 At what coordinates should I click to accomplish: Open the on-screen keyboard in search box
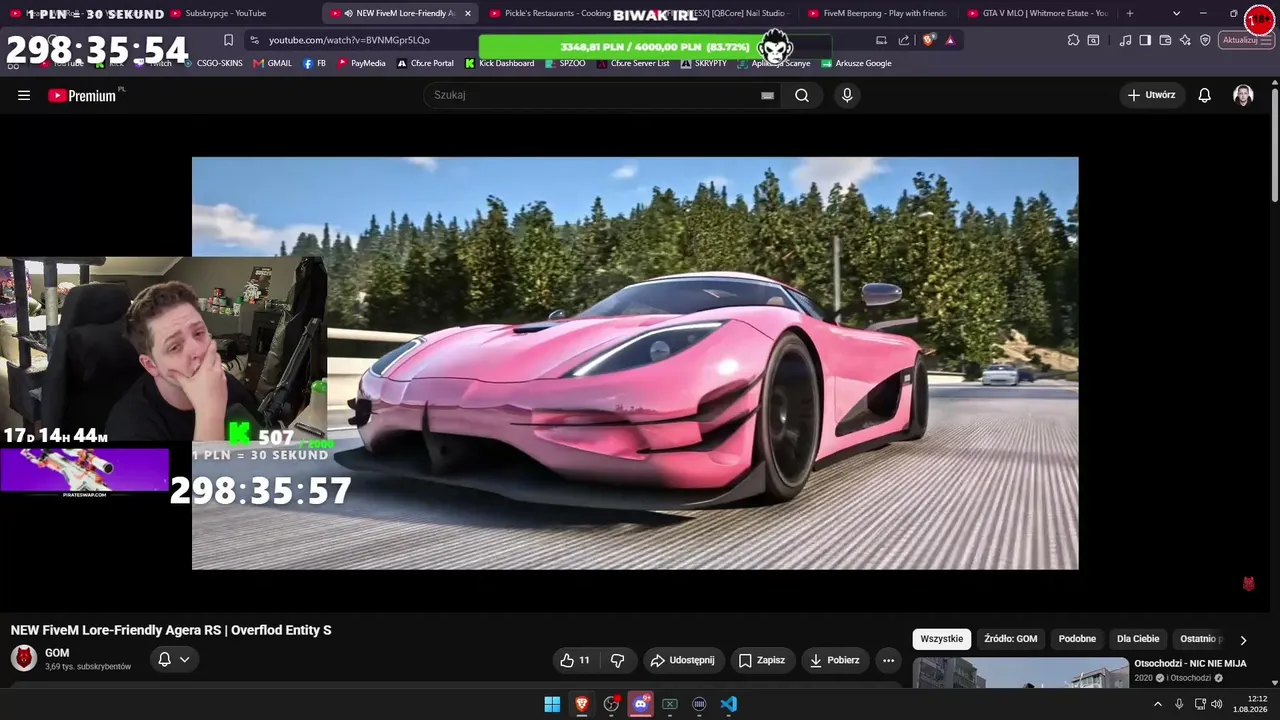767,95
